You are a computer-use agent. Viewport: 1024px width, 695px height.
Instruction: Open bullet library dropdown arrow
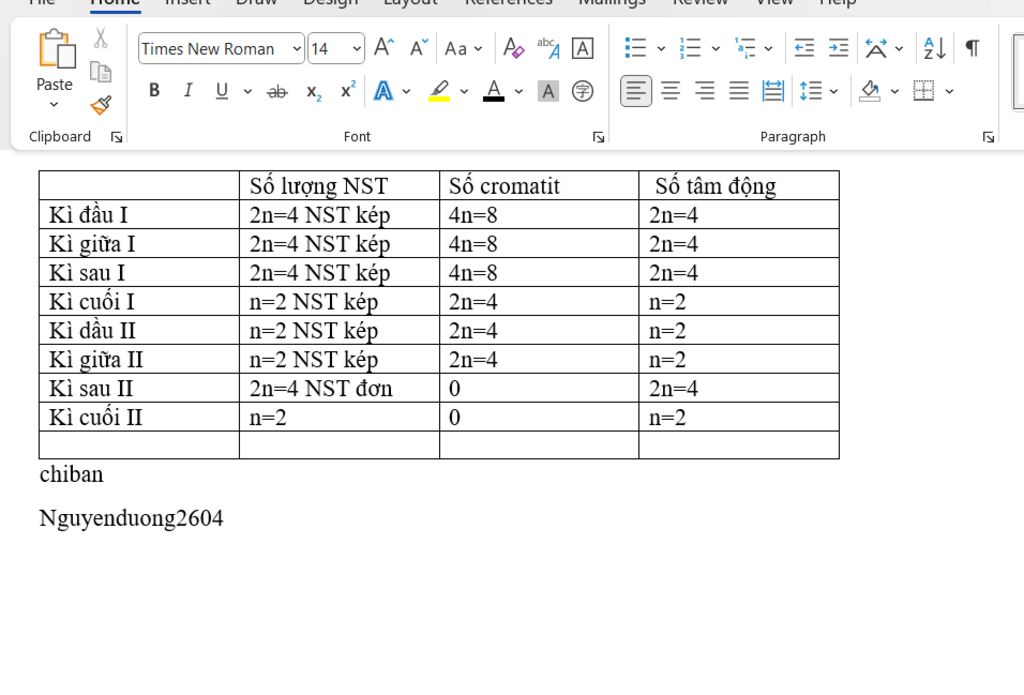click(661, 48)
